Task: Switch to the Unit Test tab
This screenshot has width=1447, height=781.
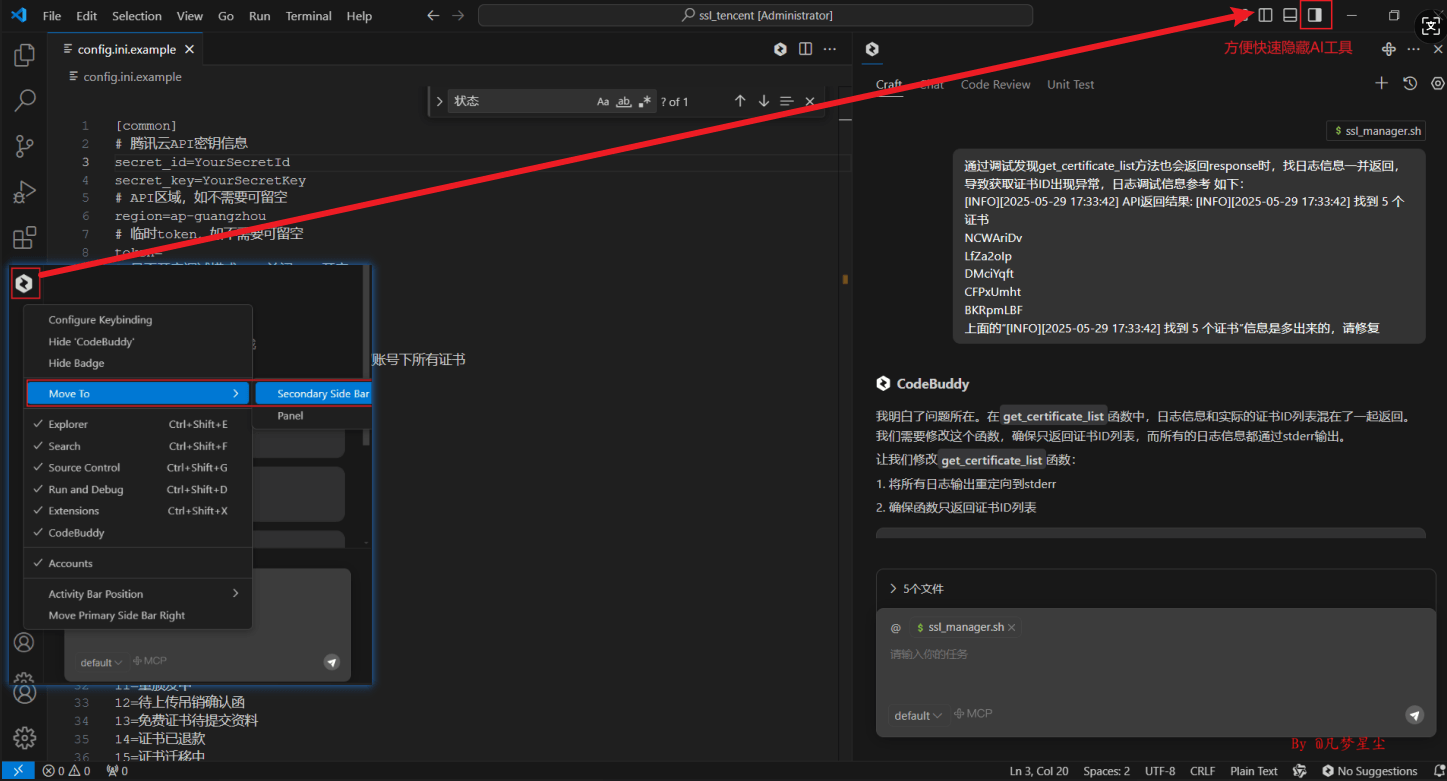Action: pos(1070,84)
